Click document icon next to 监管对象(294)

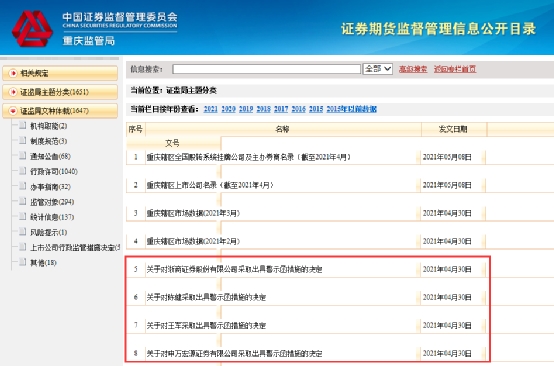pos(23,201)
